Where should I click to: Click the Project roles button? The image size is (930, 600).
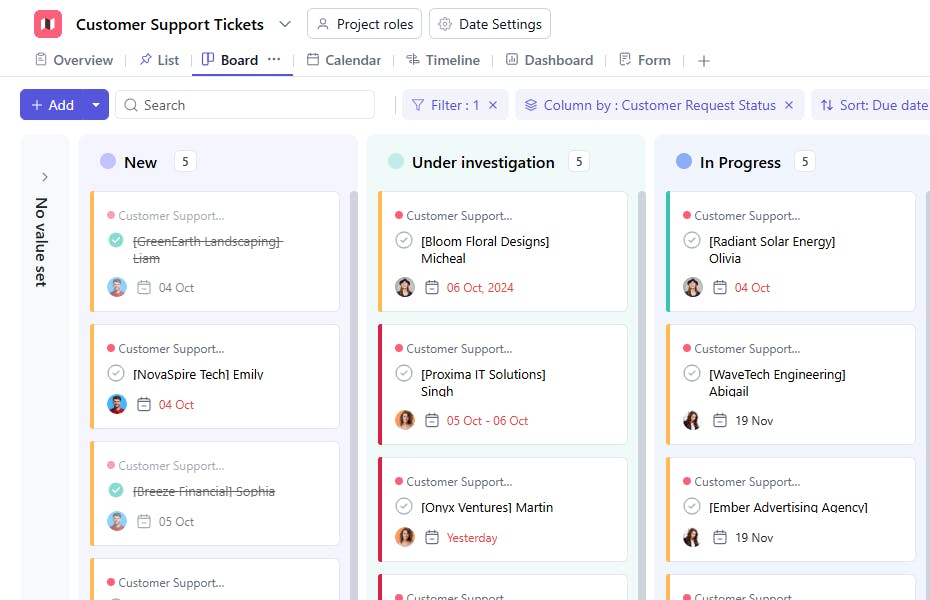(364, 23)
